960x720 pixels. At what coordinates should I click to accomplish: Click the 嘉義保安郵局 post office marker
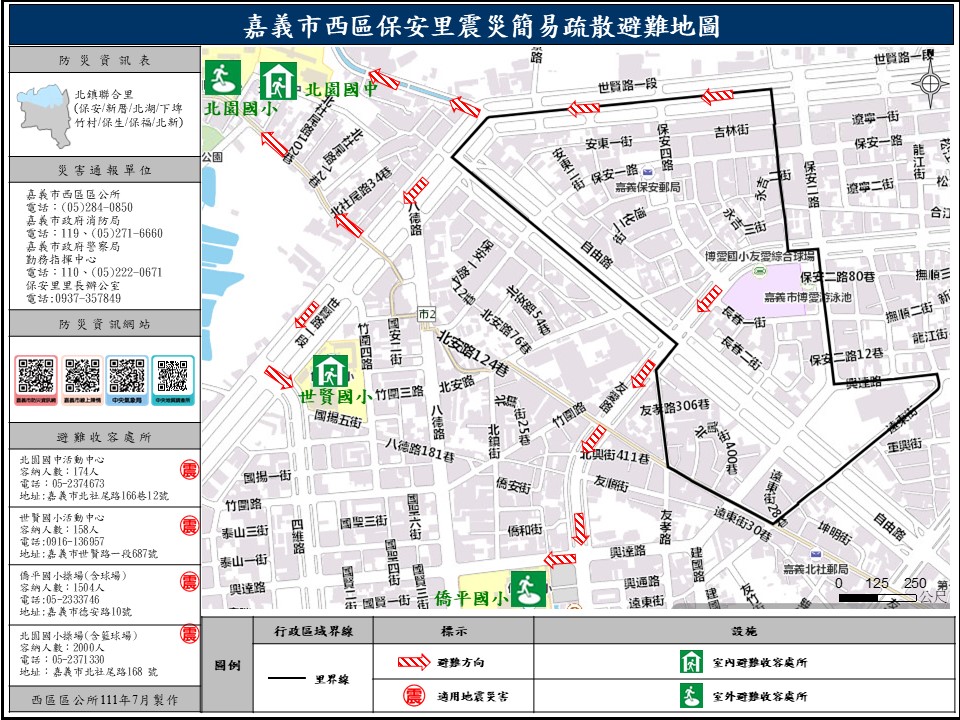648,172
